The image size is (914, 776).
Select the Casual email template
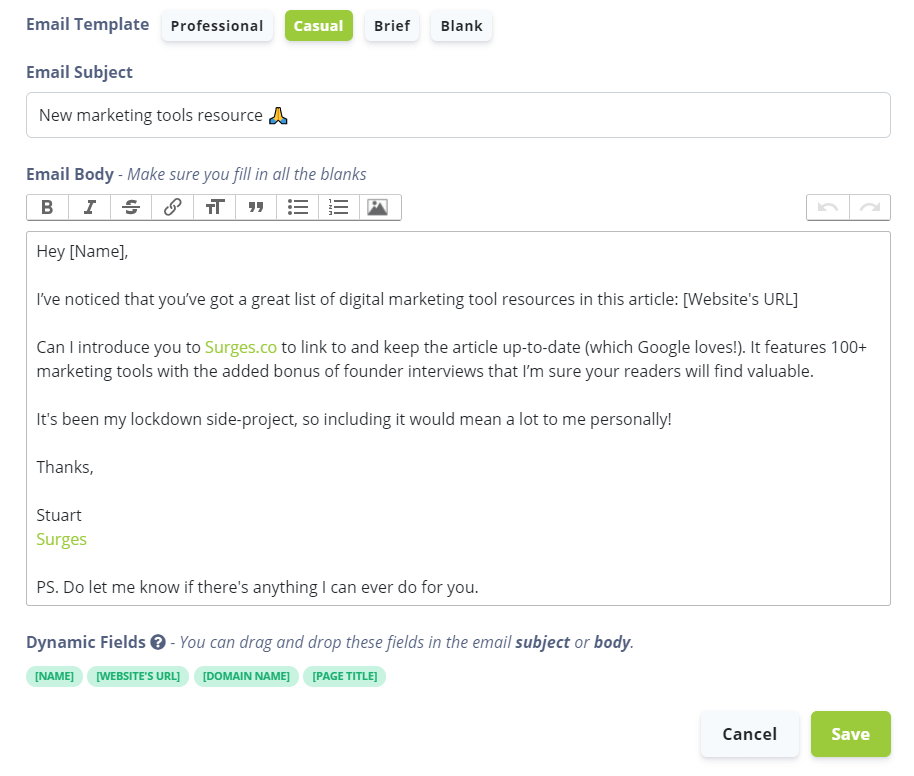(x=318, y=26)
